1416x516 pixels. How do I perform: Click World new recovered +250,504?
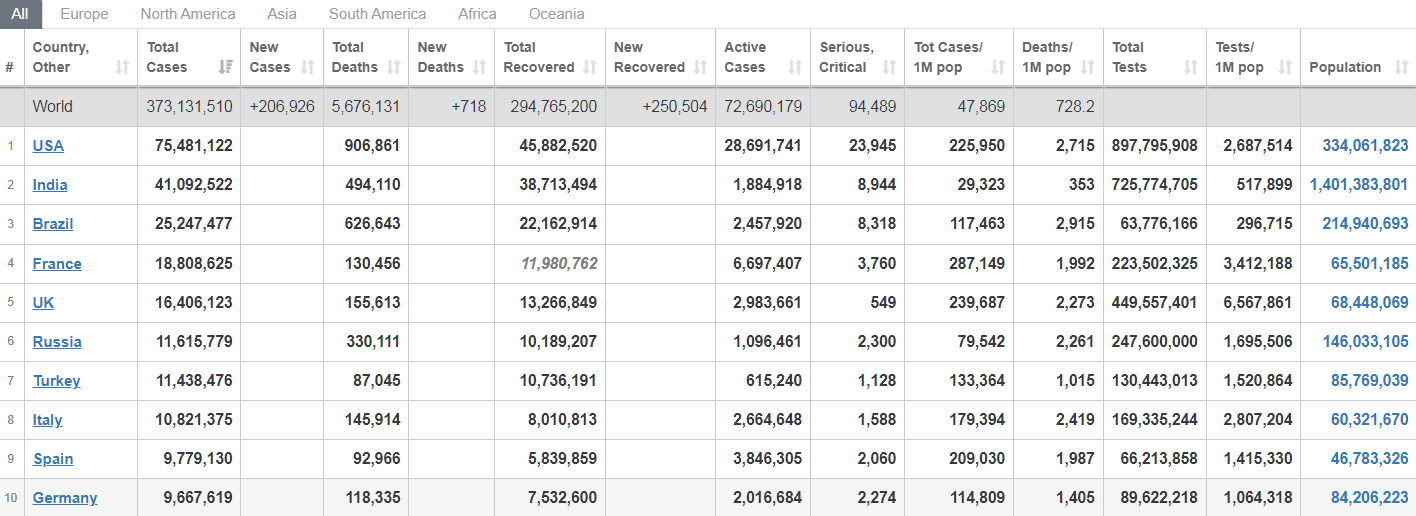675,107
